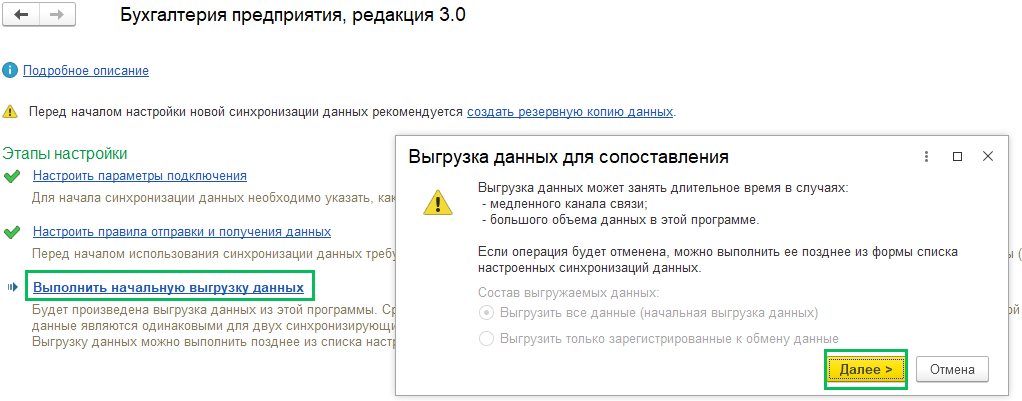Image resolution: width=1022 pixels, height=401 pixels.
Task: Click dialog title 'Выгрузка данных для сопоставления'
Action: [x=568, y=157]
